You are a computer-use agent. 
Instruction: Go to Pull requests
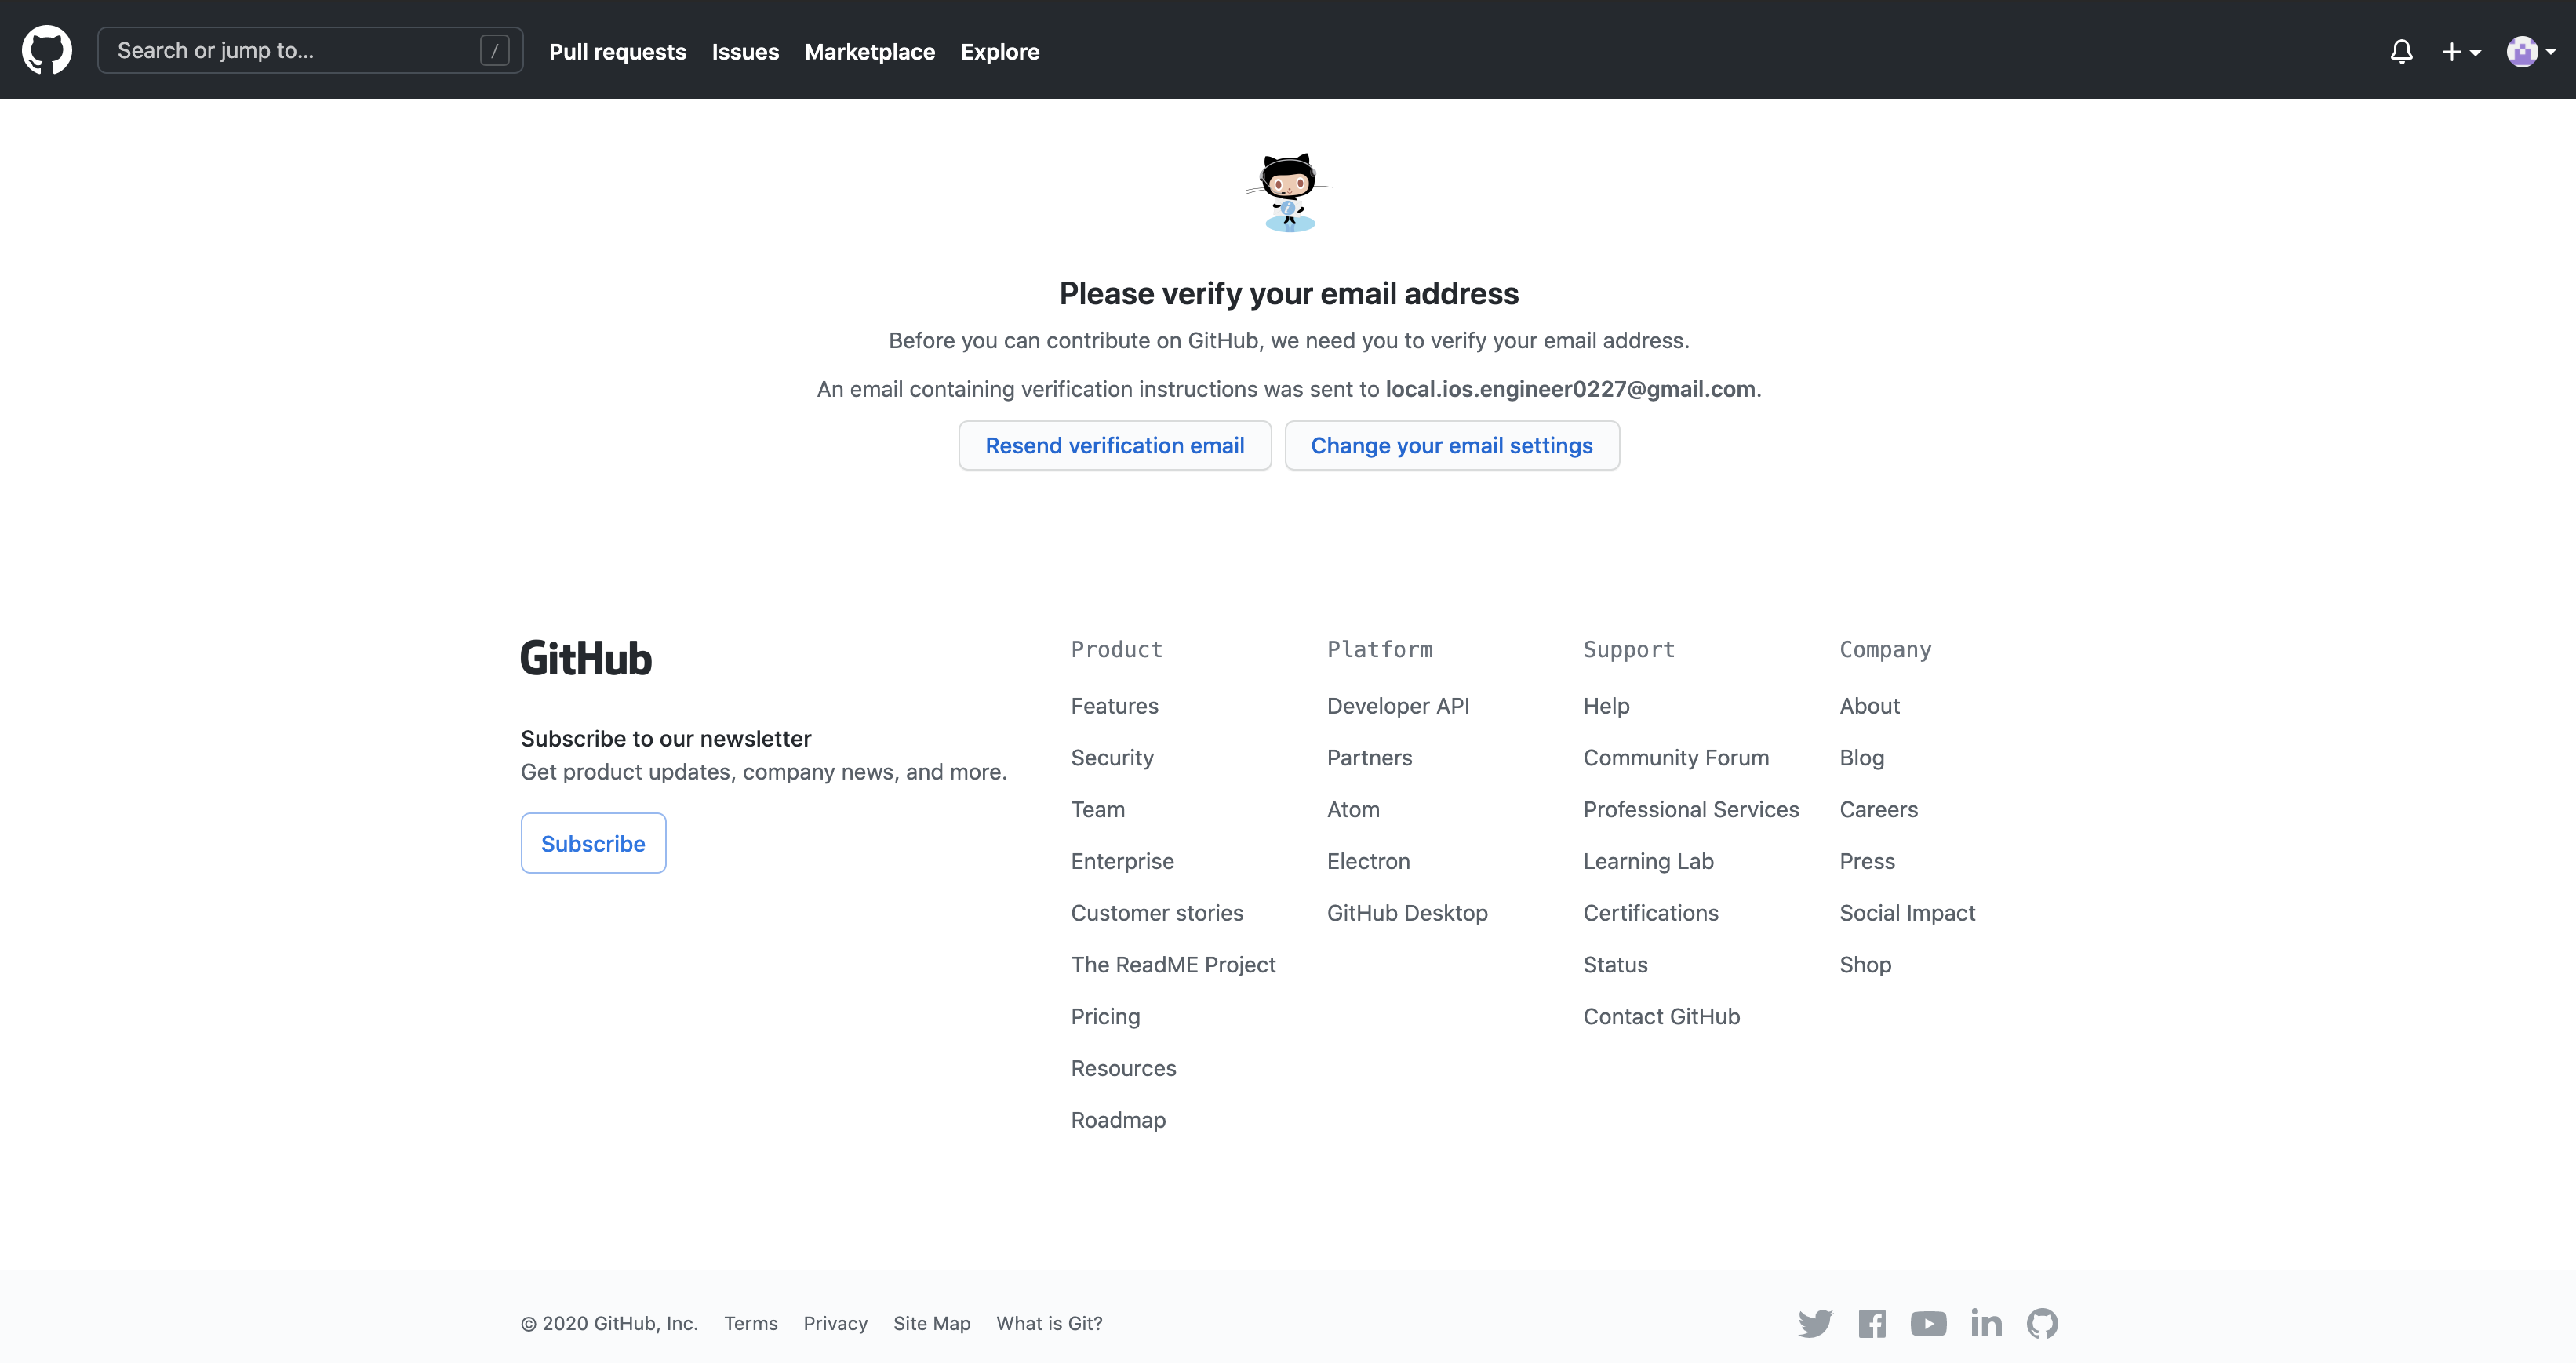coord(618,51)
